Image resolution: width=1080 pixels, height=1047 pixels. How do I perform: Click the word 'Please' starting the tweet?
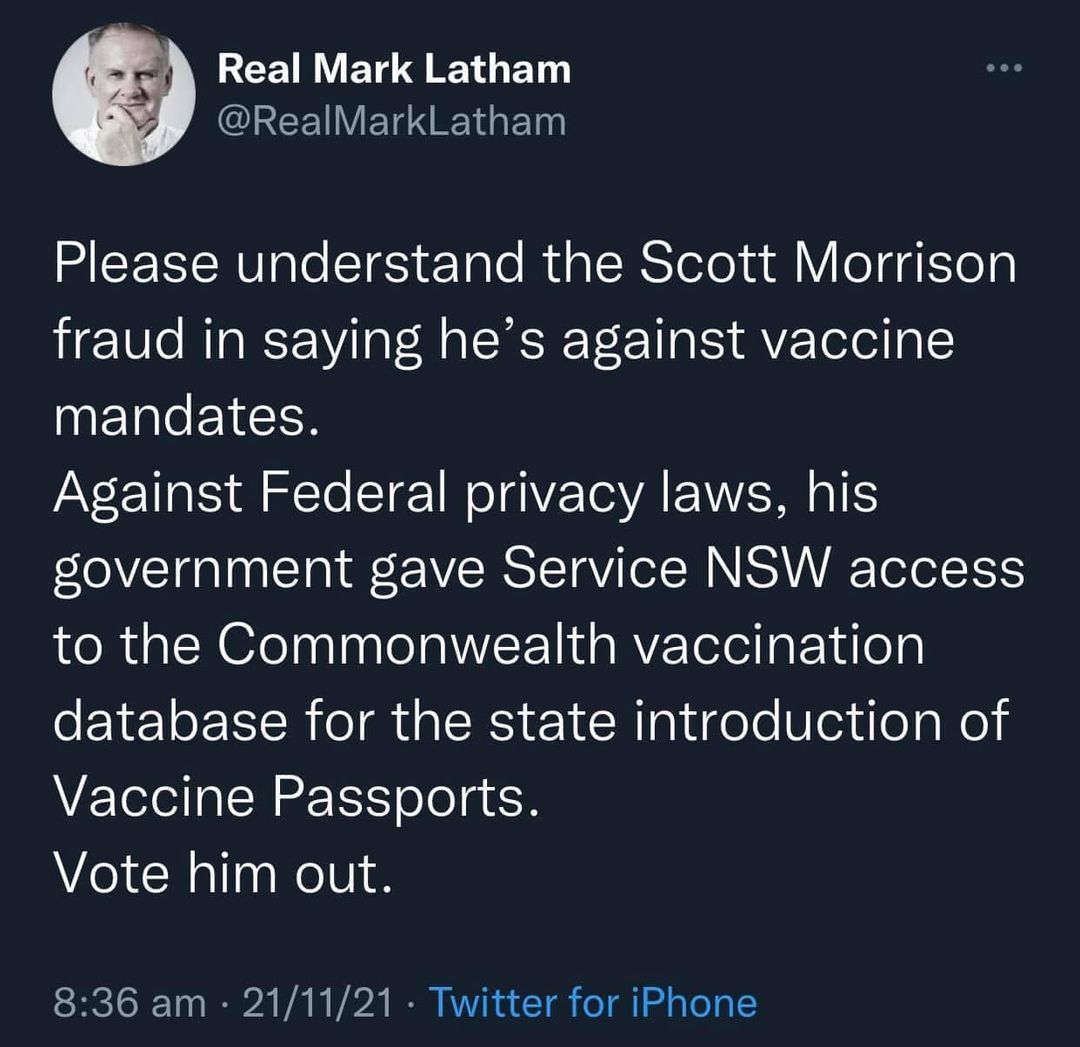point(136,264)
